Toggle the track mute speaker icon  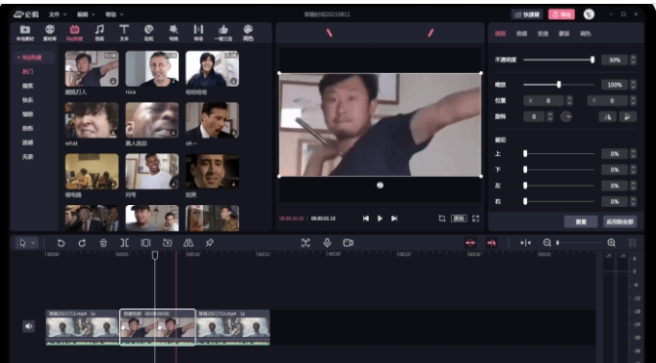click(28, 326)
